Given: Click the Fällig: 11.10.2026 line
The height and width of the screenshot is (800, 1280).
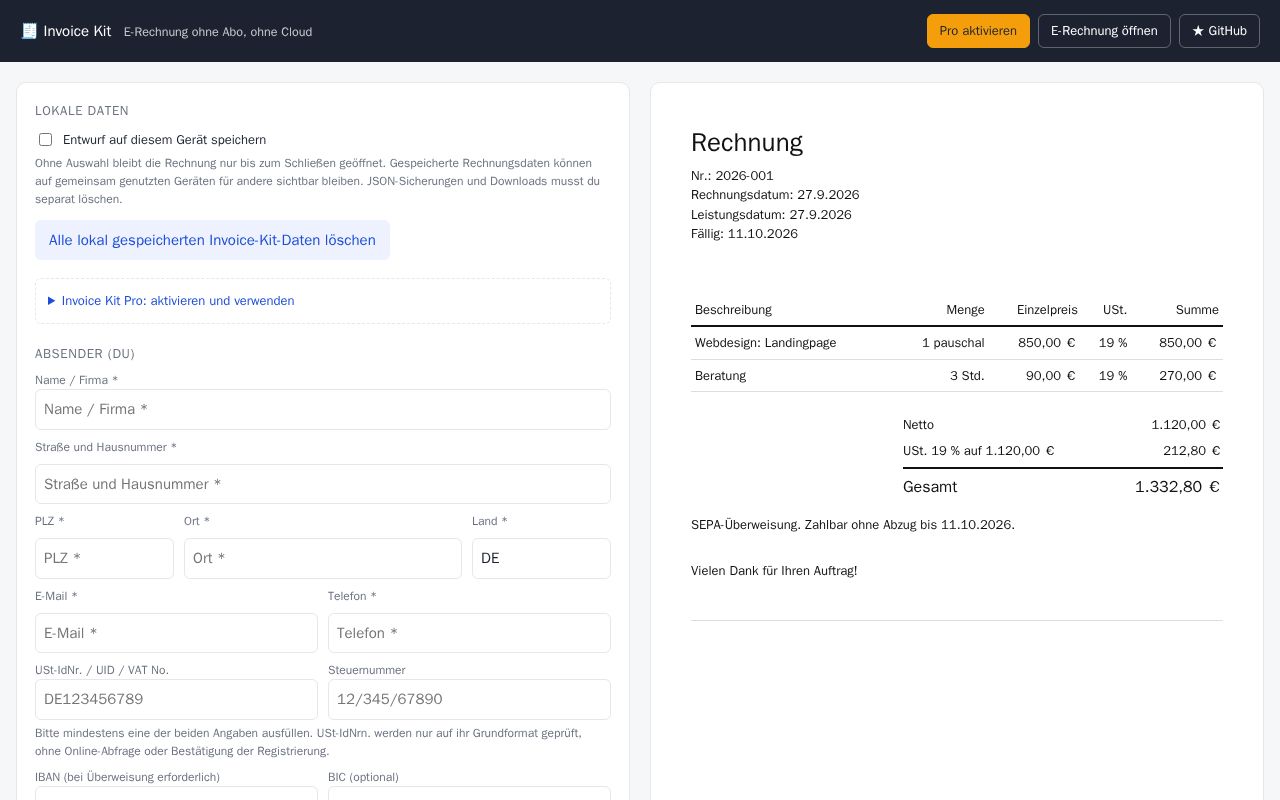Looking at the screenshot, I should pyautogui.click(x=744, y=234).
